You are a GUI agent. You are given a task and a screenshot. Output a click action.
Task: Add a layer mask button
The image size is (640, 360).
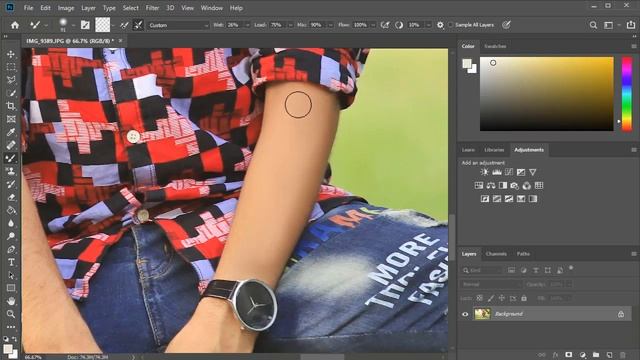click(x=569, y=355)
